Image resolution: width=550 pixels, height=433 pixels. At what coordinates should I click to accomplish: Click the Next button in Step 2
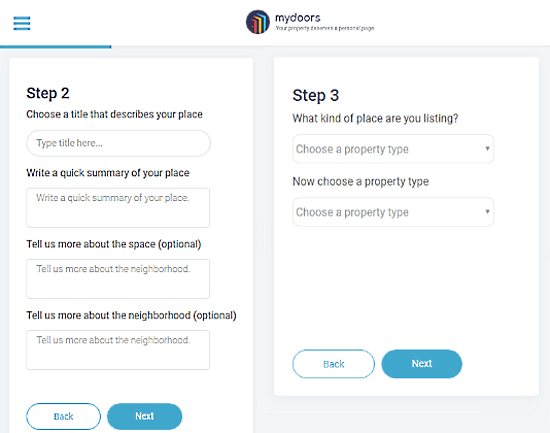145,417
